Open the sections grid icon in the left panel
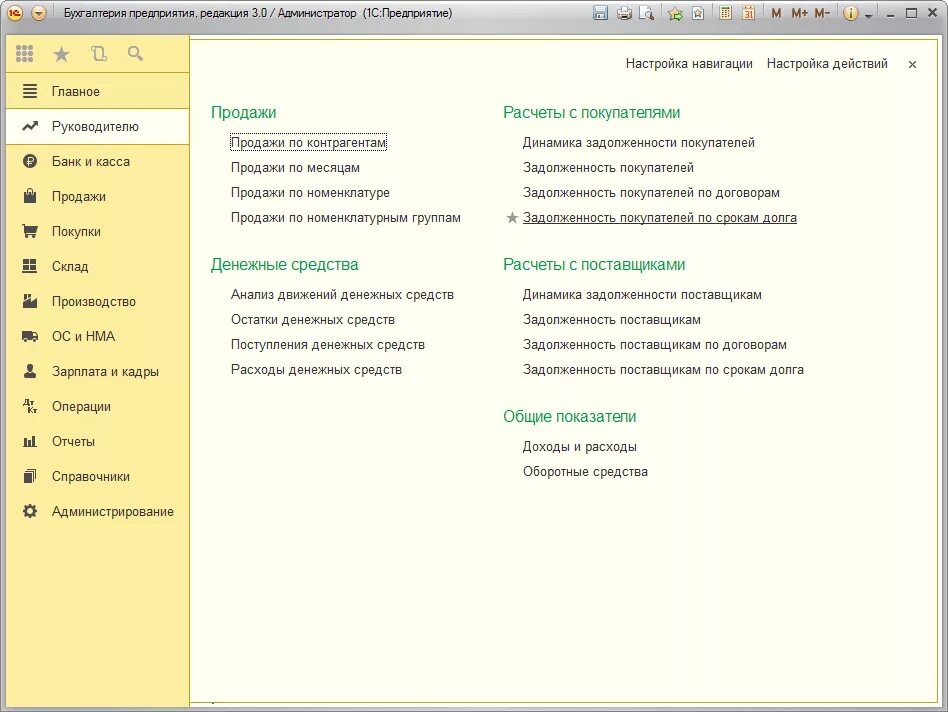The height and width of the screenshot is (712, 948). pos(24,54)
